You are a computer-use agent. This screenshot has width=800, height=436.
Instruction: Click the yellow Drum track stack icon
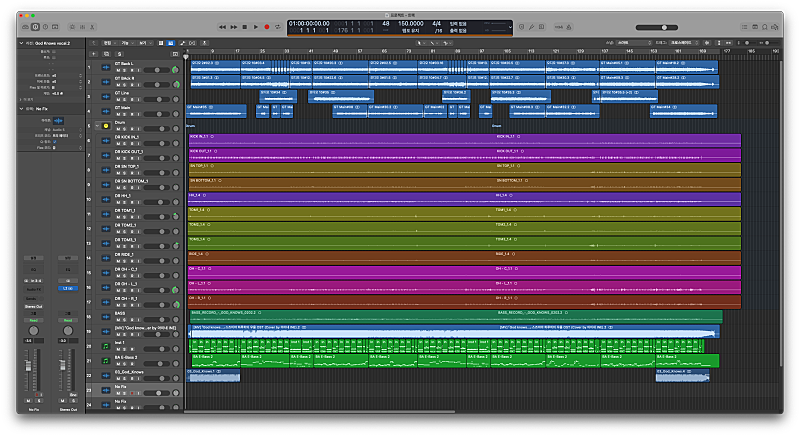click(x=105, y=126)
